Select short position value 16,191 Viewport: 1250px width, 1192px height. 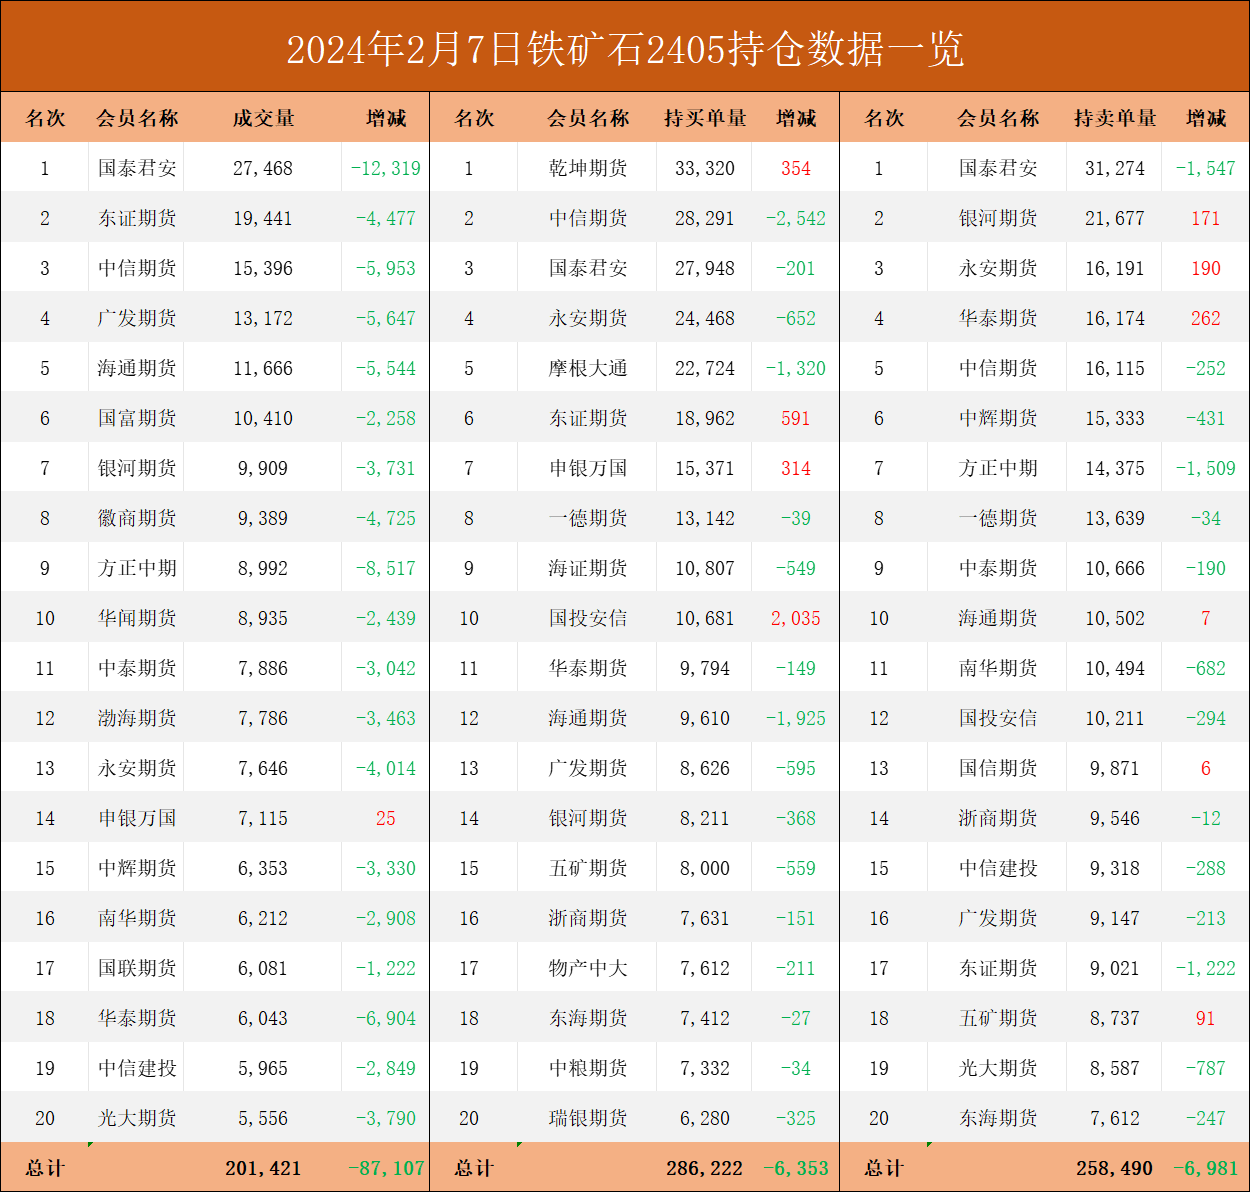(1115, 268)
